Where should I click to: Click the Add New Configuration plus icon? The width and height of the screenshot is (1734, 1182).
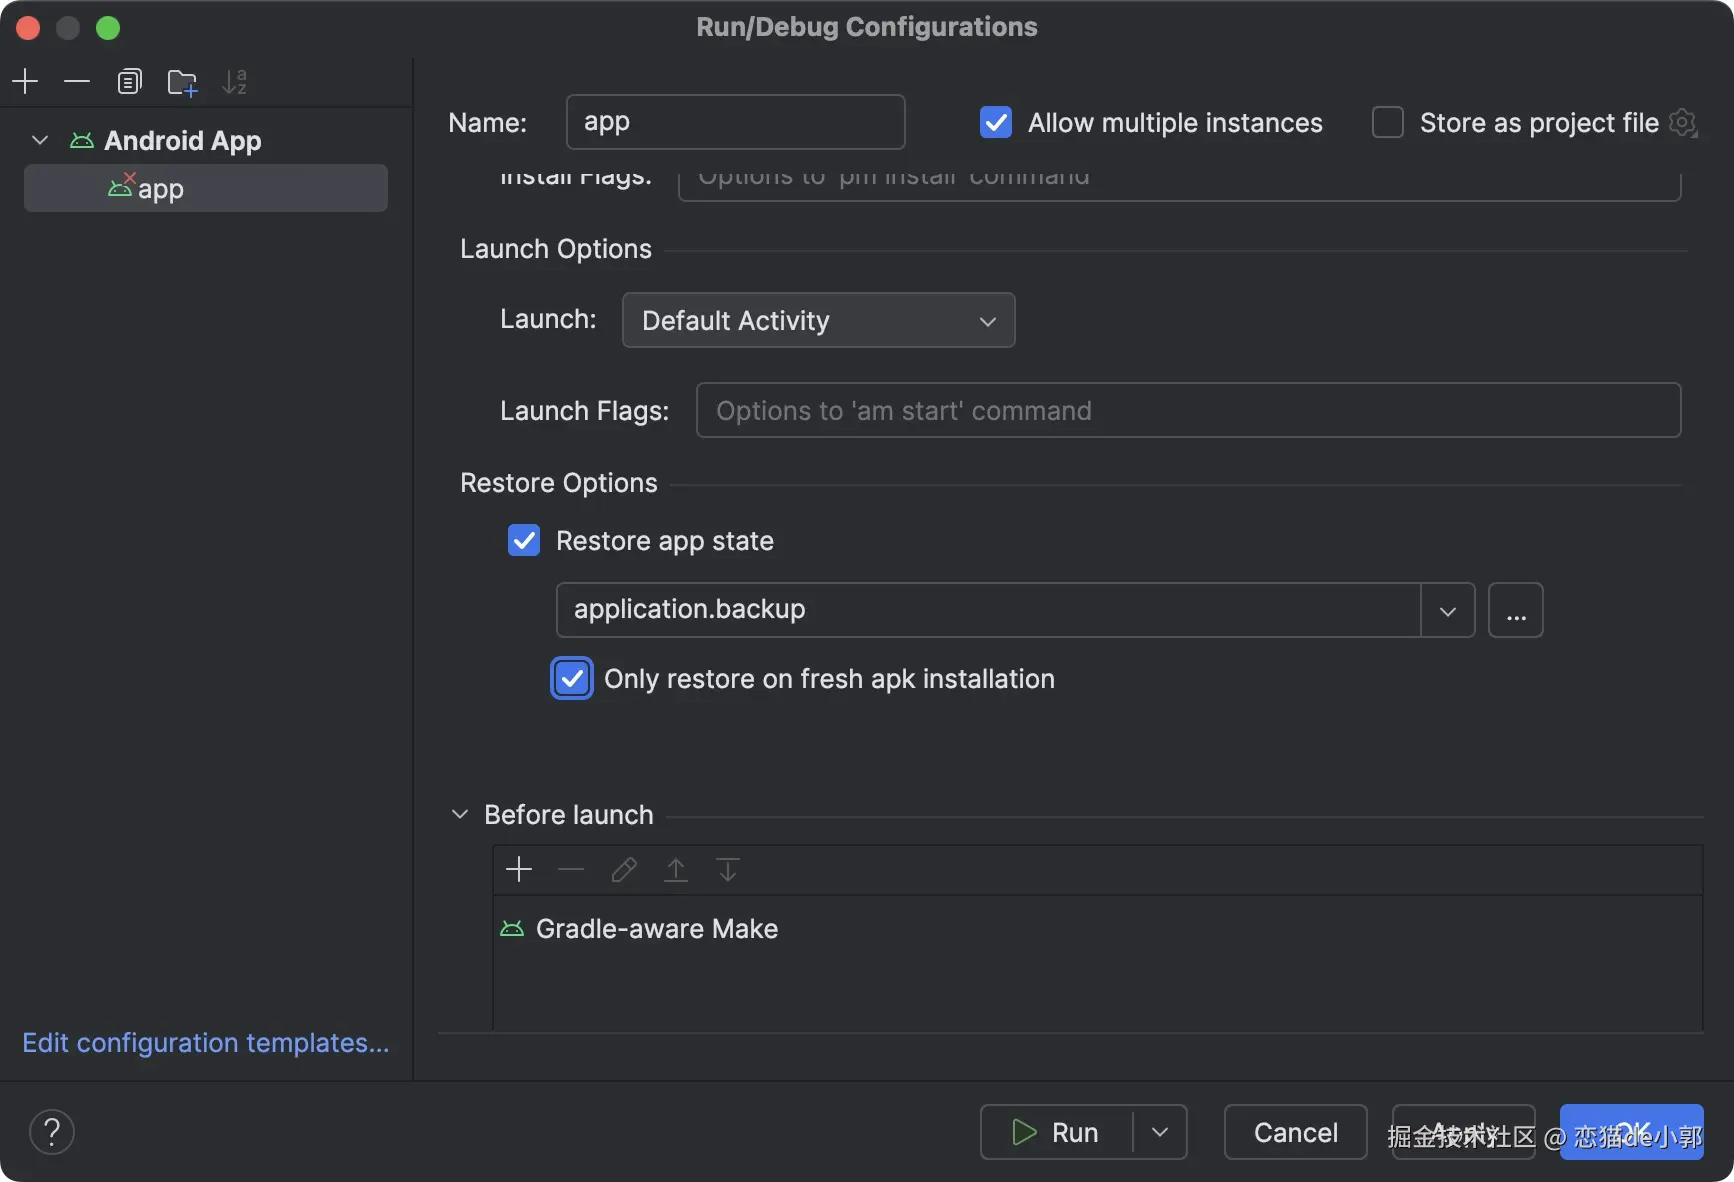coord(25,81)
